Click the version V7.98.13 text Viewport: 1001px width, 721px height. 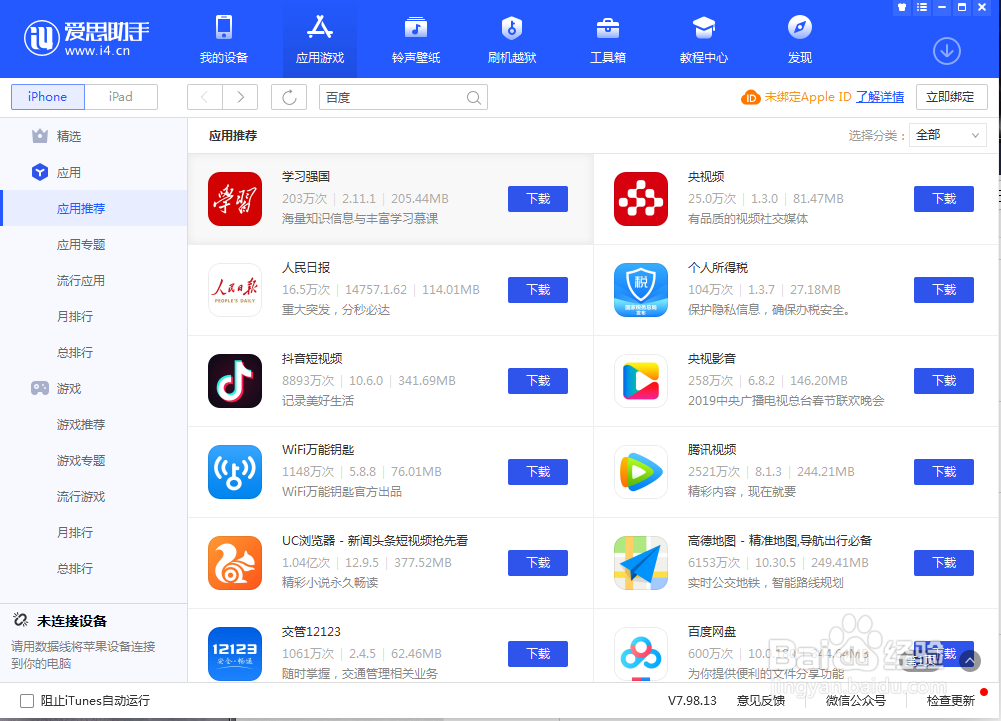(692, 701)
